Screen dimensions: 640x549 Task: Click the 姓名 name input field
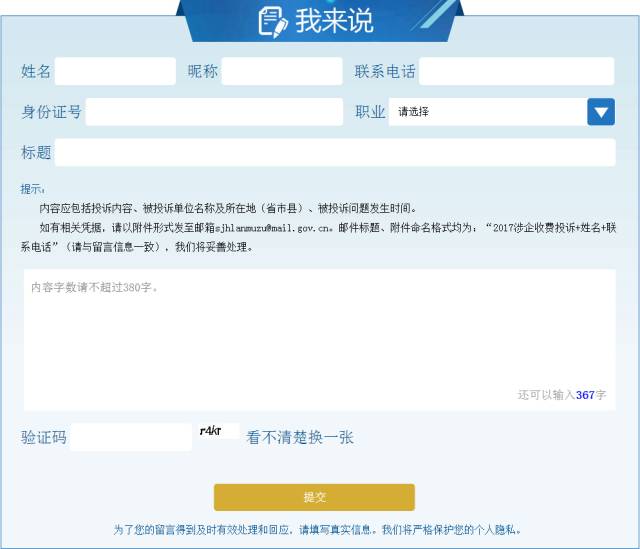[115, 71]
